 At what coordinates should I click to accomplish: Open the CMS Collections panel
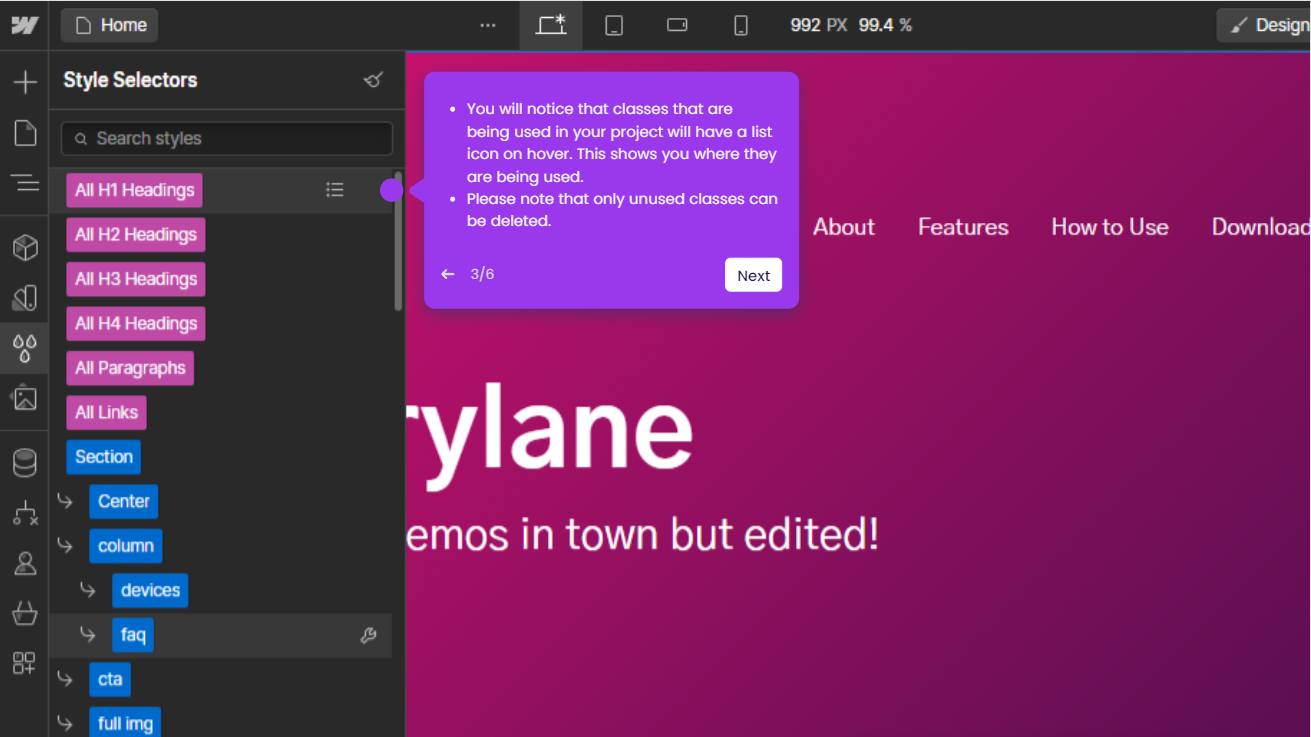24,462
